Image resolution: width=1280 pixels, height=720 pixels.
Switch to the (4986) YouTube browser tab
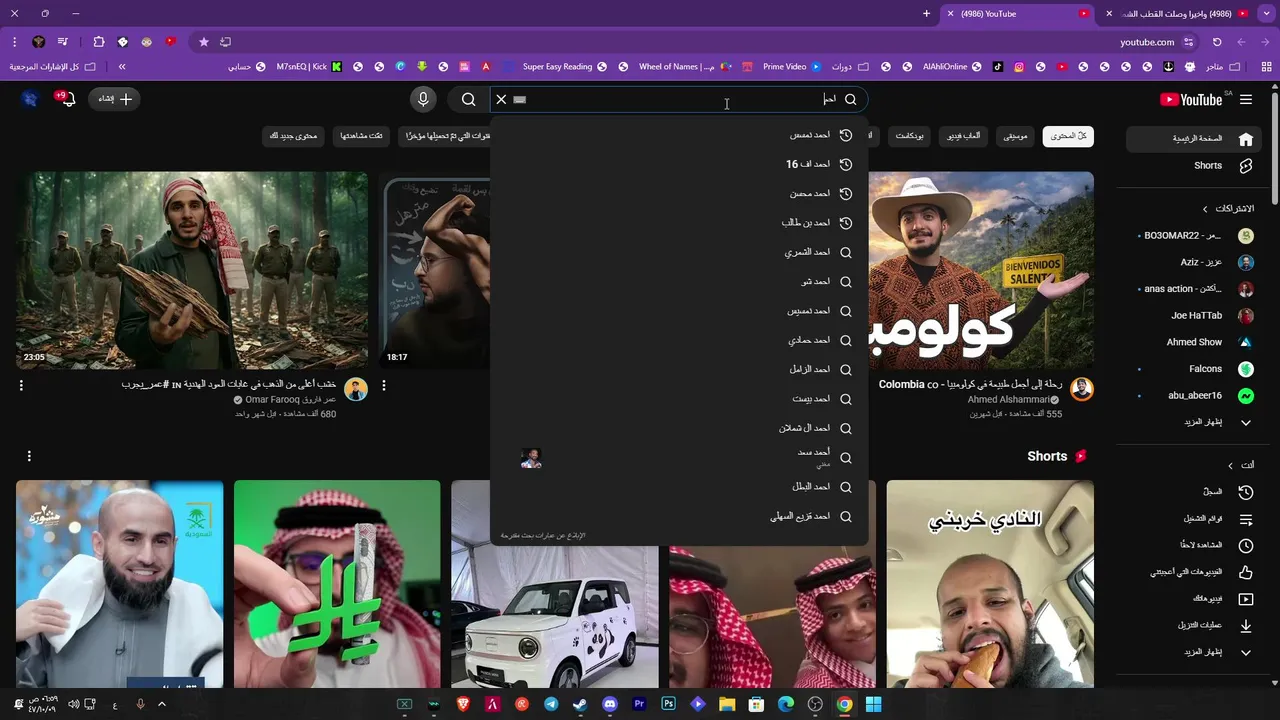(1020, 14)
